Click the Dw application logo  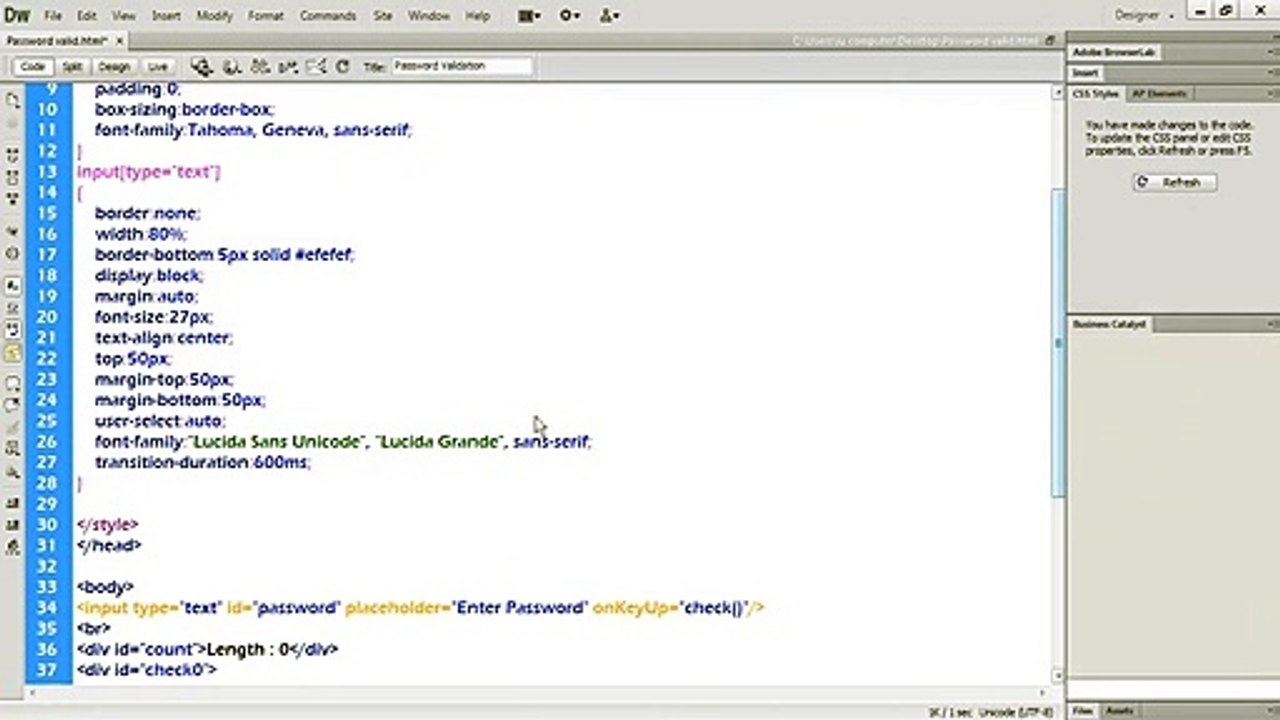click(17, 16)
